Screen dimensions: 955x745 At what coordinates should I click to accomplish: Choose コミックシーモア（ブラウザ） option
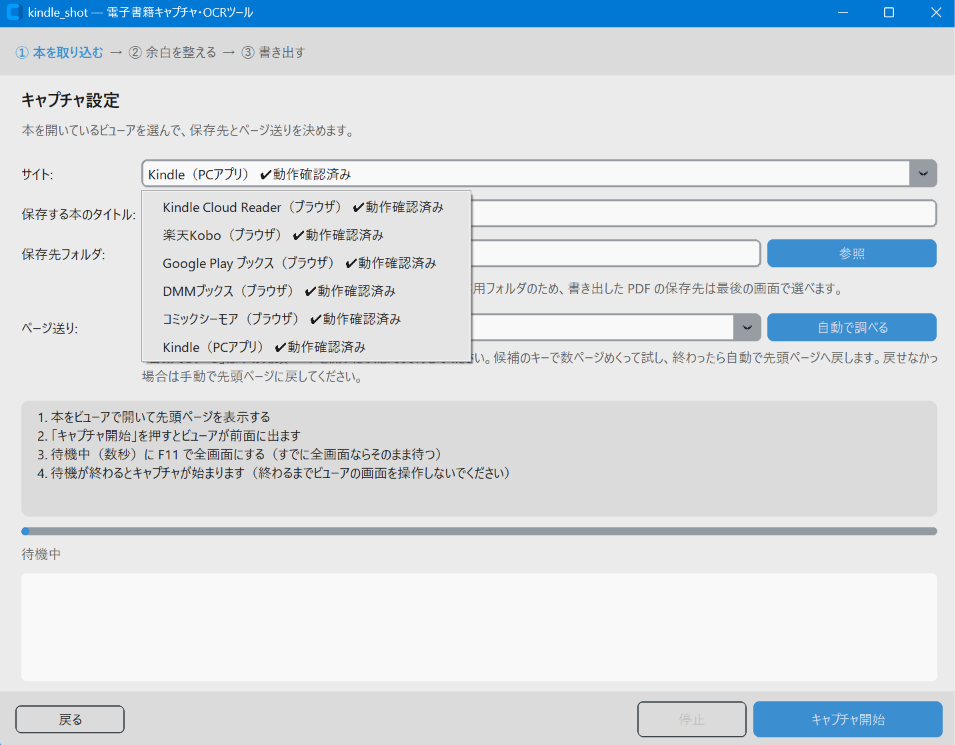pos(306,319)
